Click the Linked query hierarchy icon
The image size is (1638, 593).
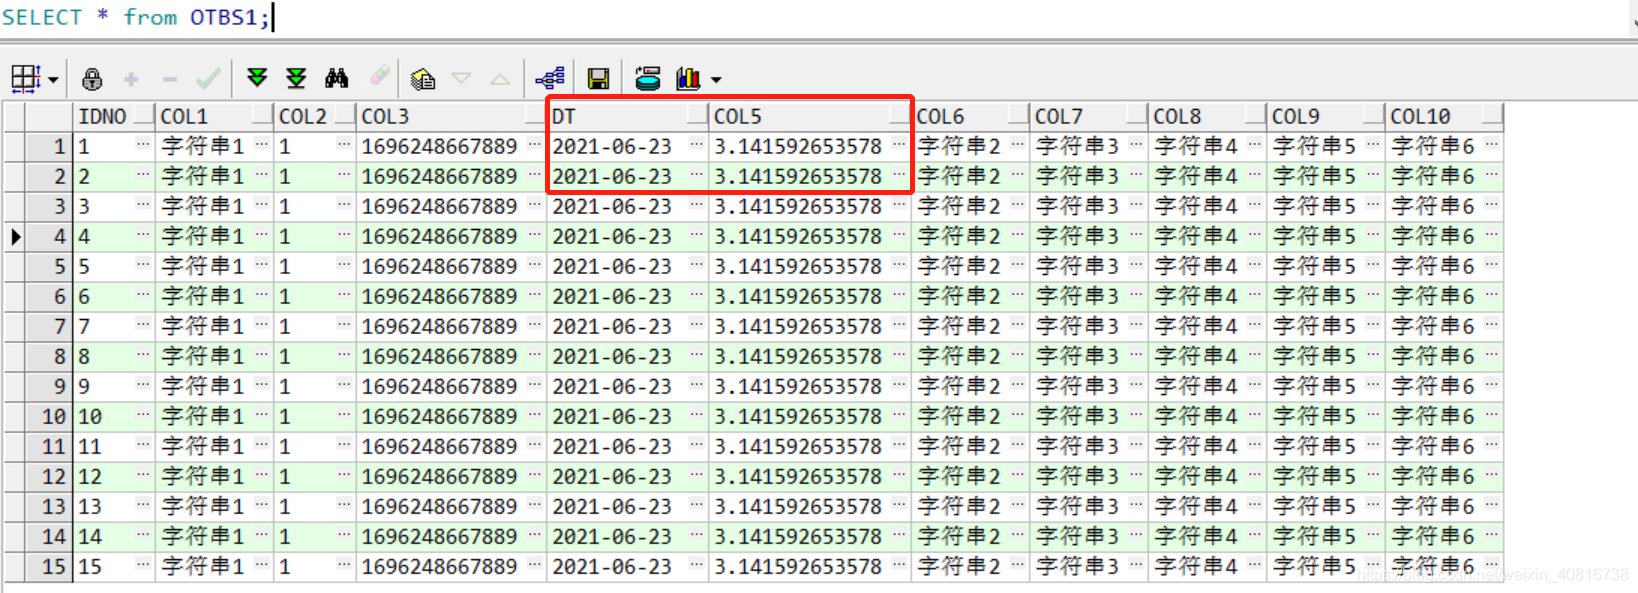pyautogui.click(x=550, y=78)
